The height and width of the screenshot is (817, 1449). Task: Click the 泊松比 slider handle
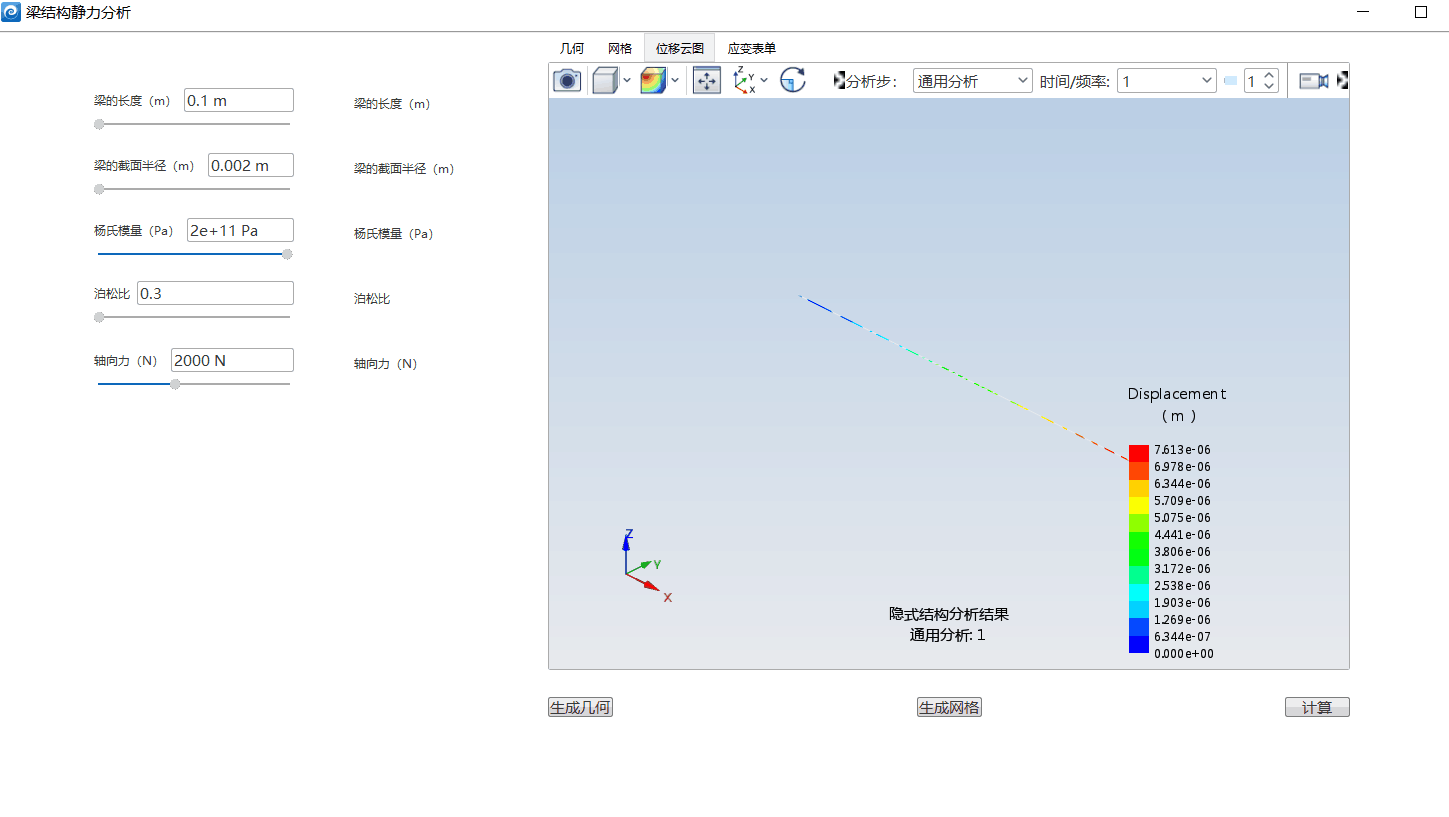(x=99, y=317)
